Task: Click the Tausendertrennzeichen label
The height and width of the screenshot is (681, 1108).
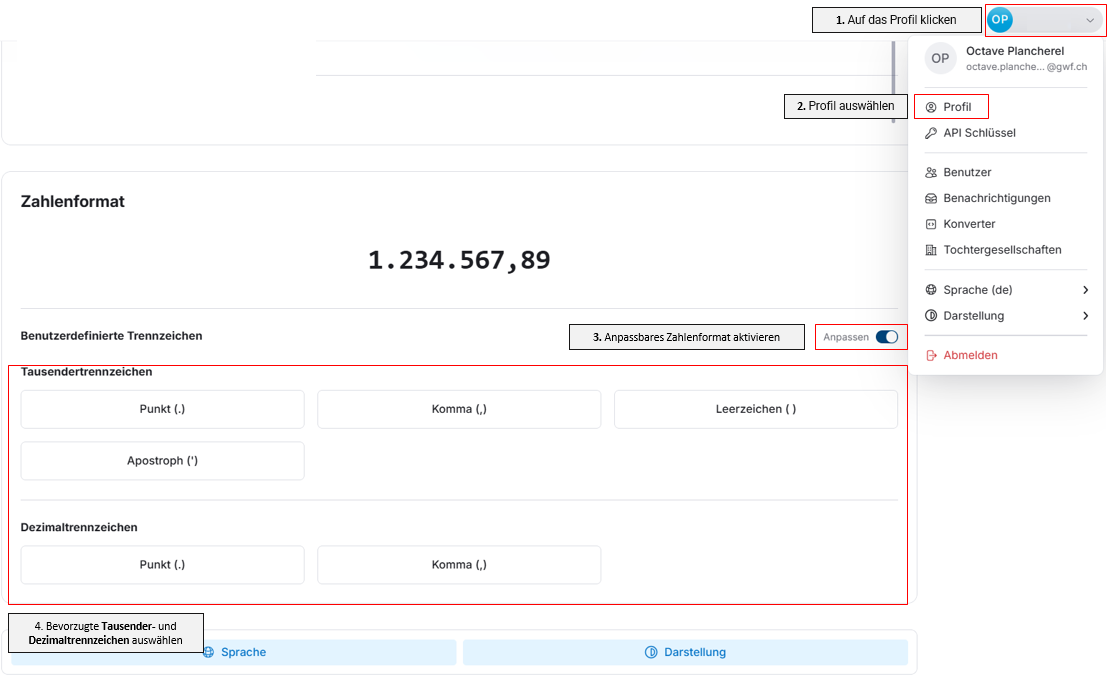Action: (x=86, y=372)
